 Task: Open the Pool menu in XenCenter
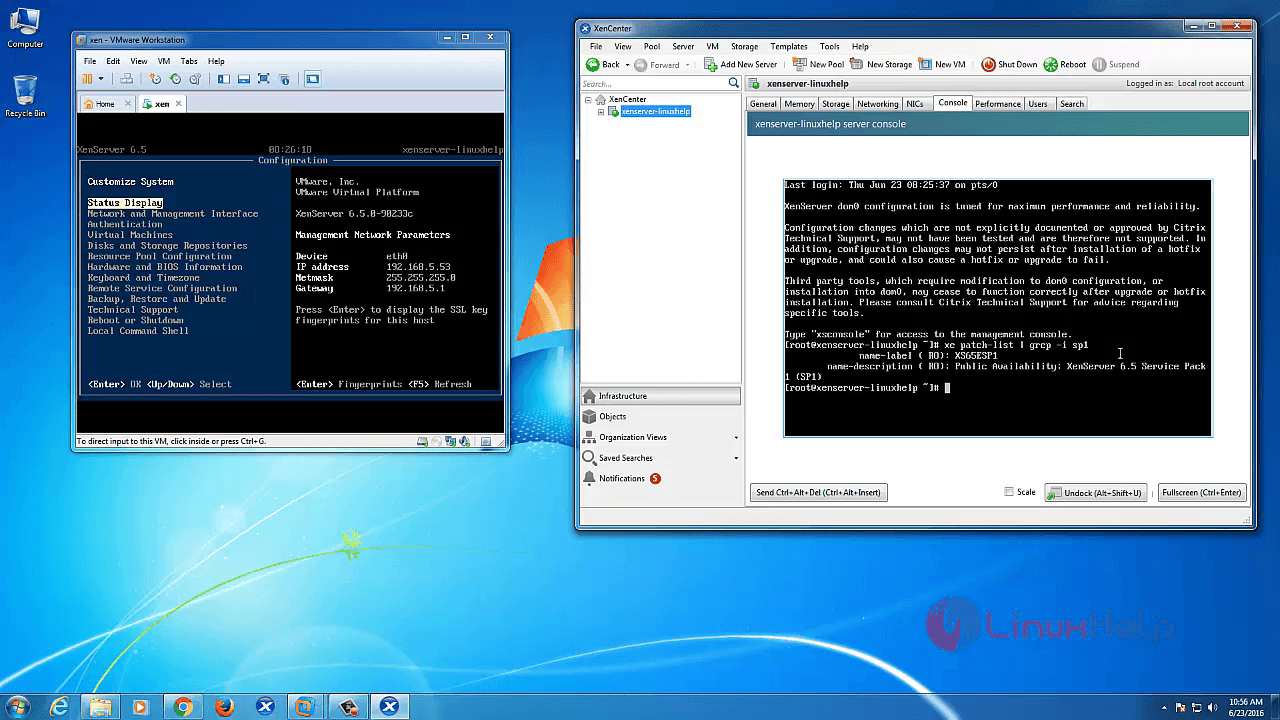point(652,46)
